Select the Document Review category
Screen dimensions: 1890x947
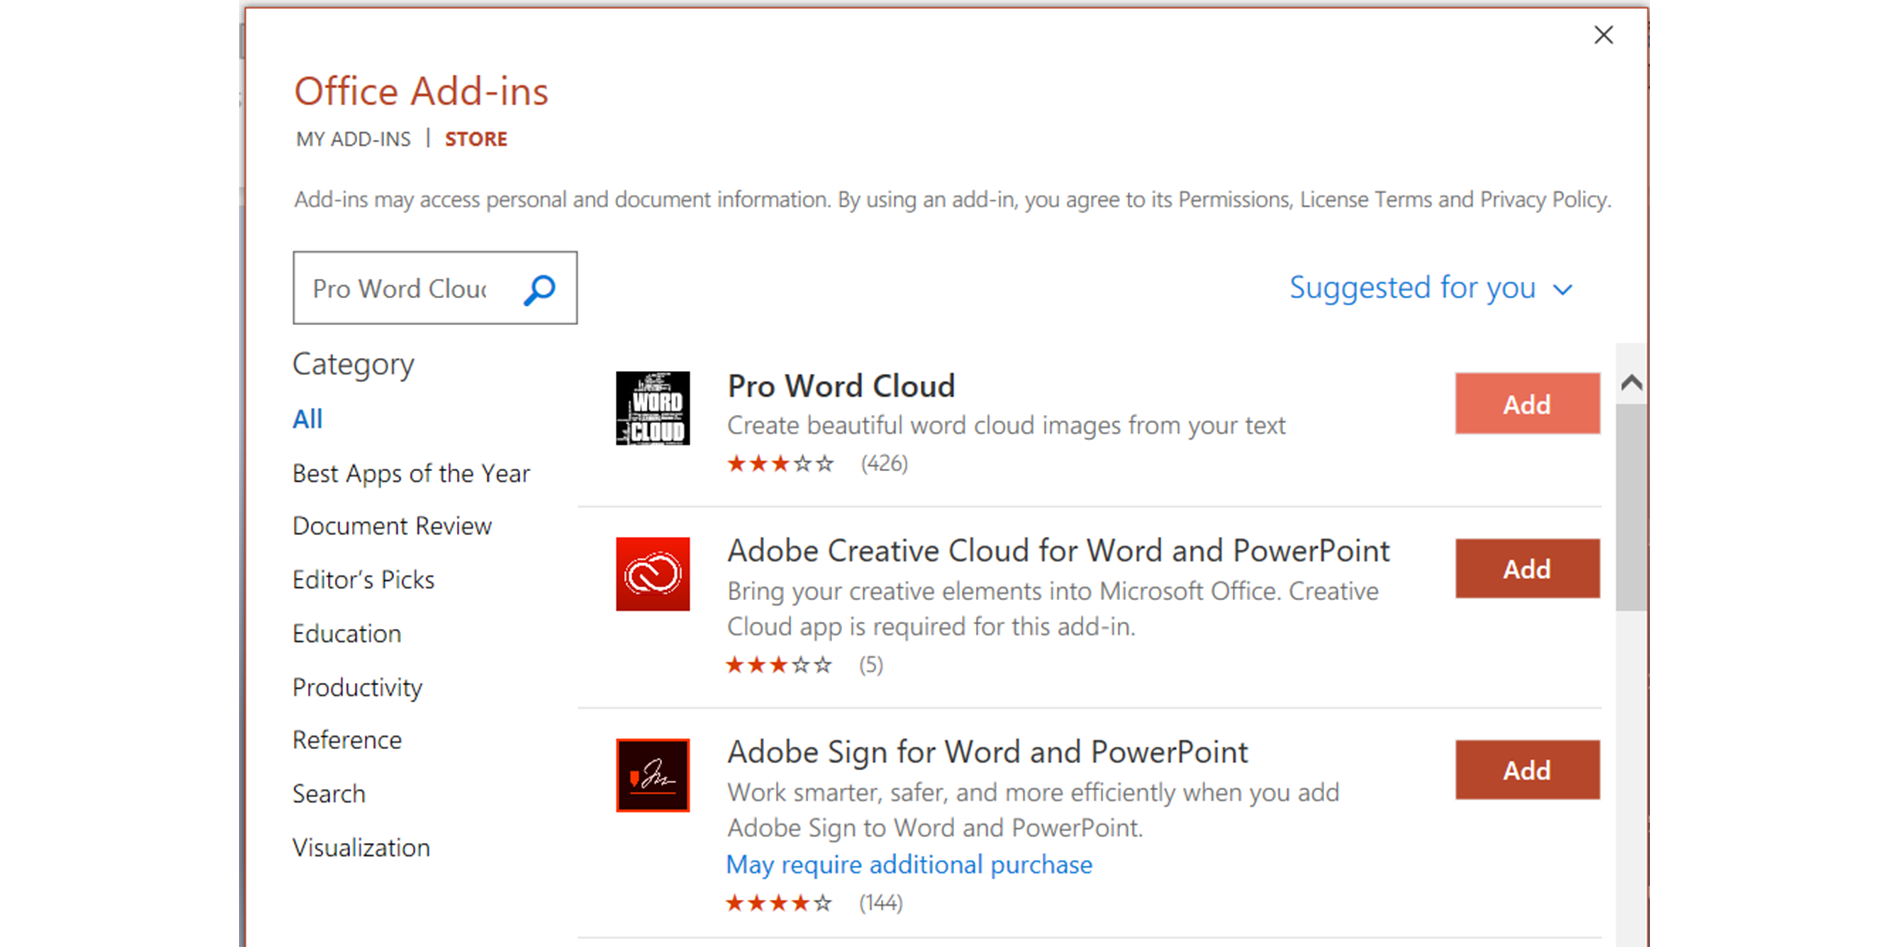point(392,526)
